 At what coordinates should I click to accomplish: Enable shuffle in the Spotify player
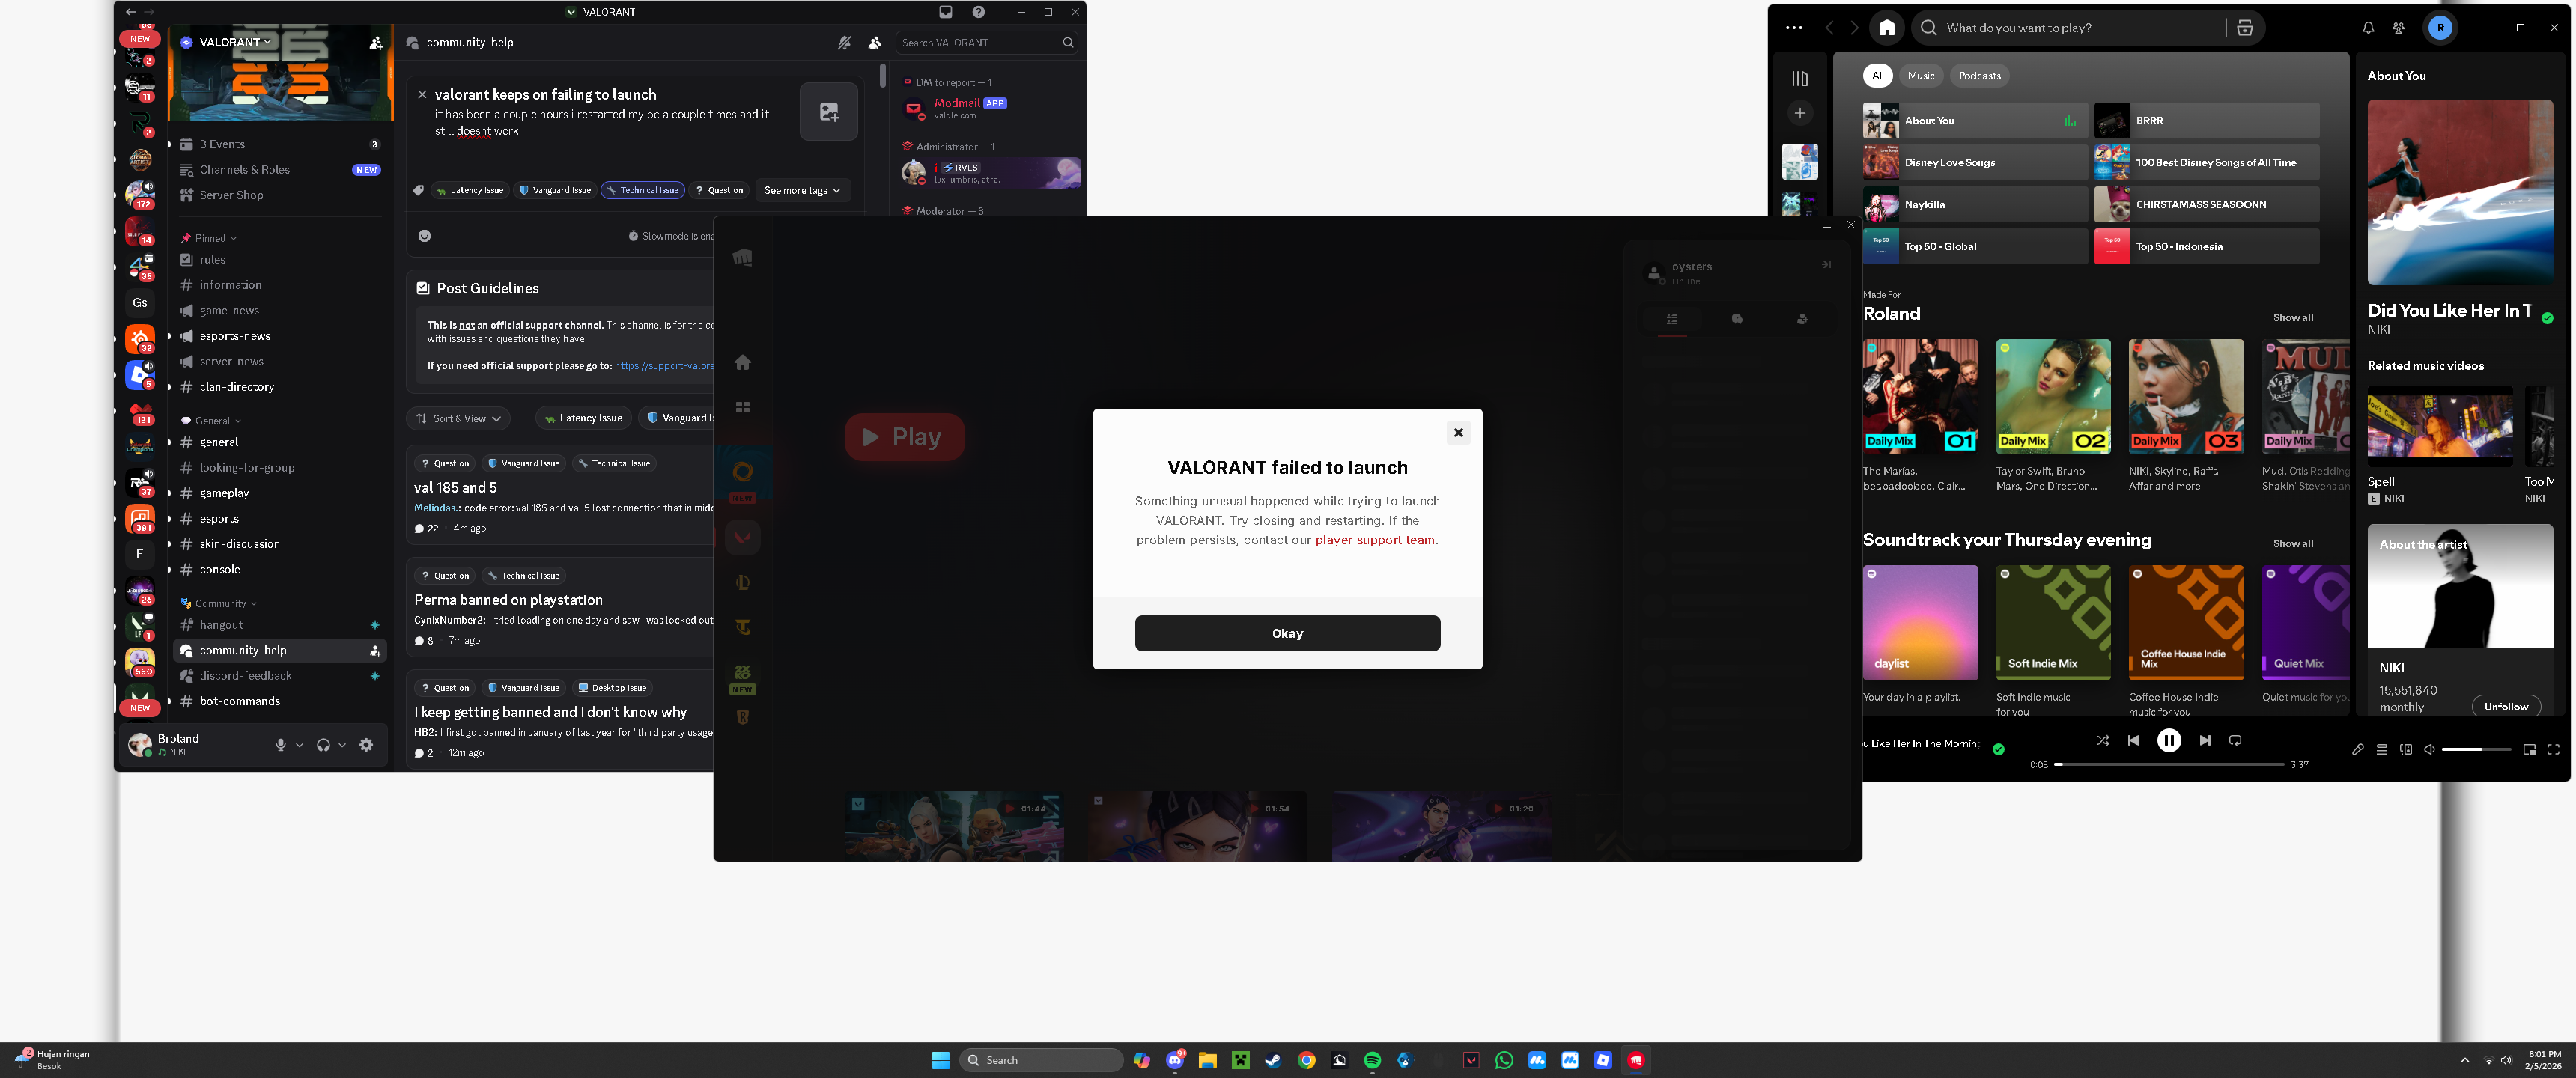coord(2103,740)
